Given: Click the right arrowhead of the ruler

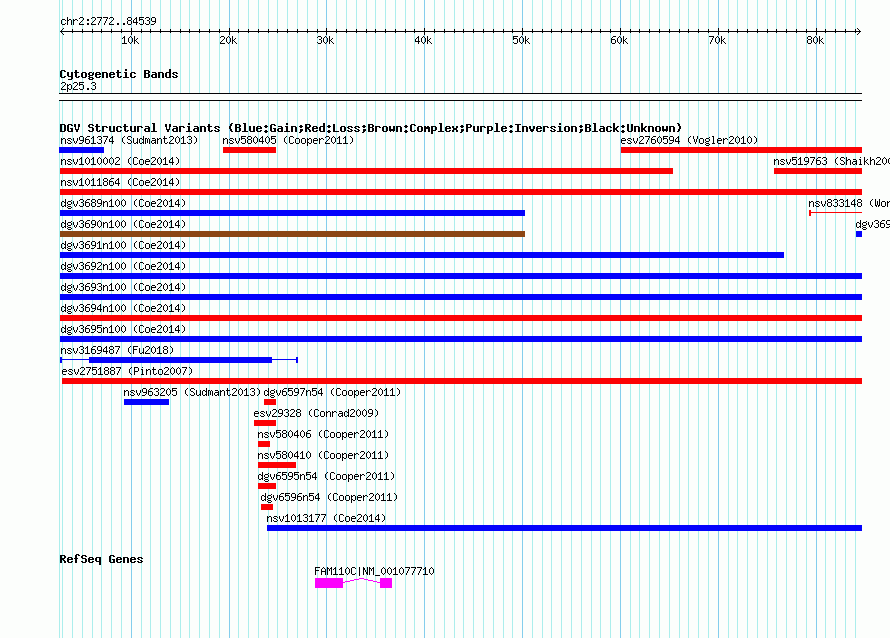Looking at the screenshot, I should 858,31.
